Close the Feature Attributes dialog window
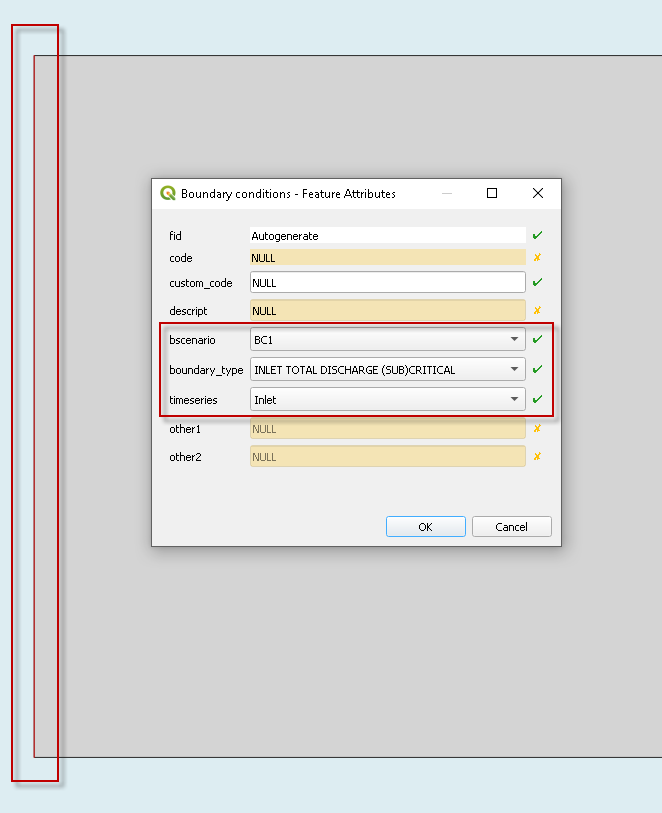 point(538,193)
